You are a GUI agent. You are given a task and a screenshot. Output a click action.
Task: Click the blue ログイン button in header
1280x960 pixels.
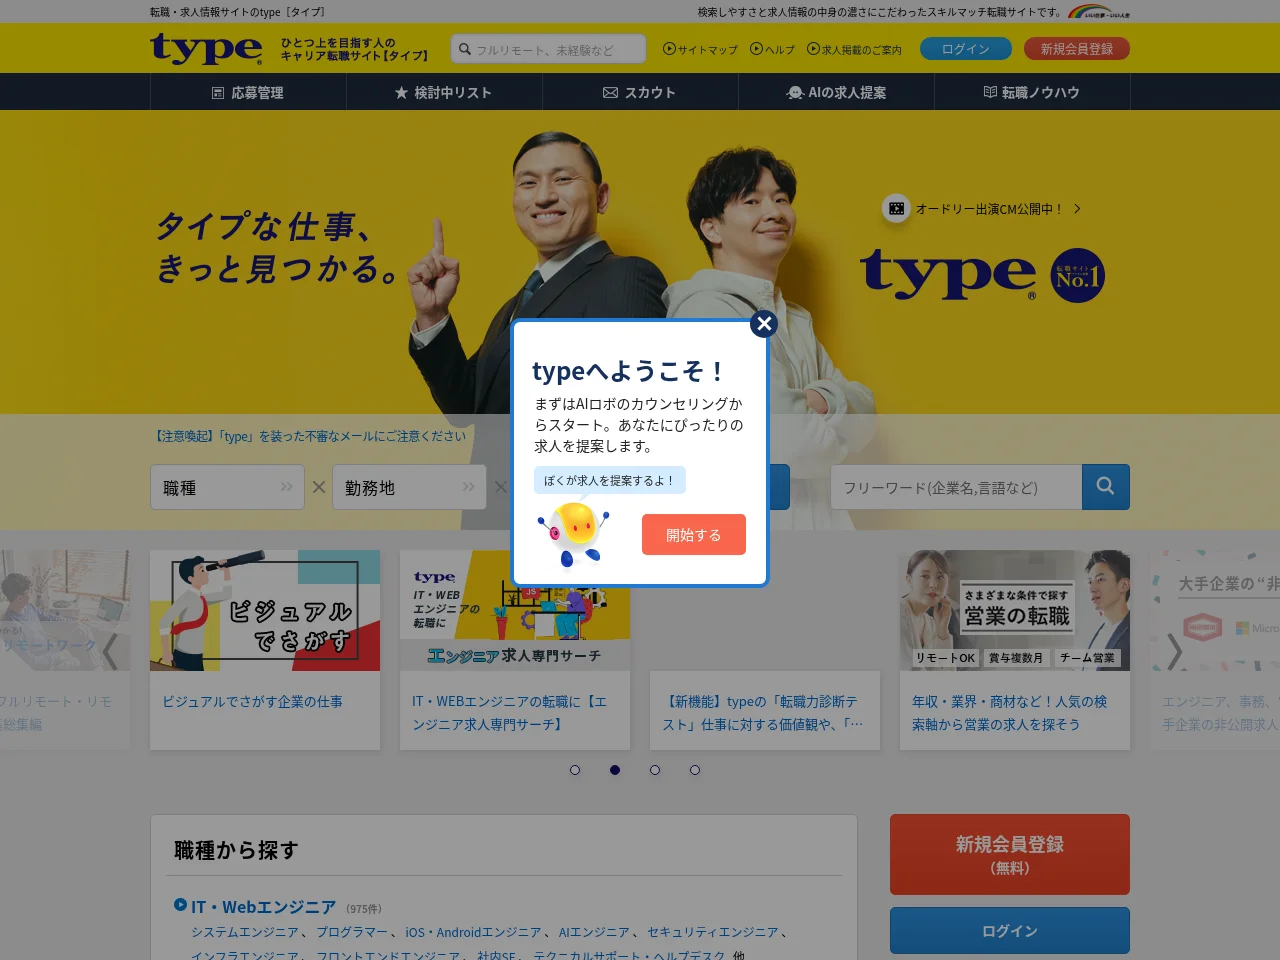965,49
